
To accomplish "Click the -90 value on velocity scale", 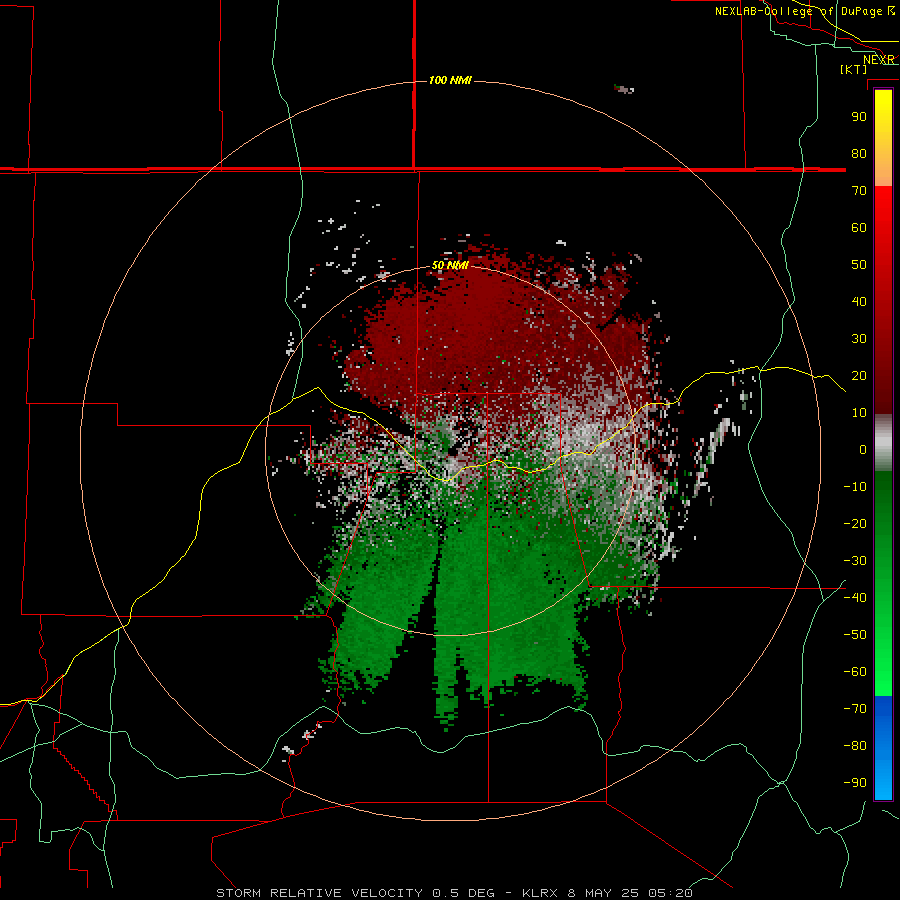I will (855, 783).
